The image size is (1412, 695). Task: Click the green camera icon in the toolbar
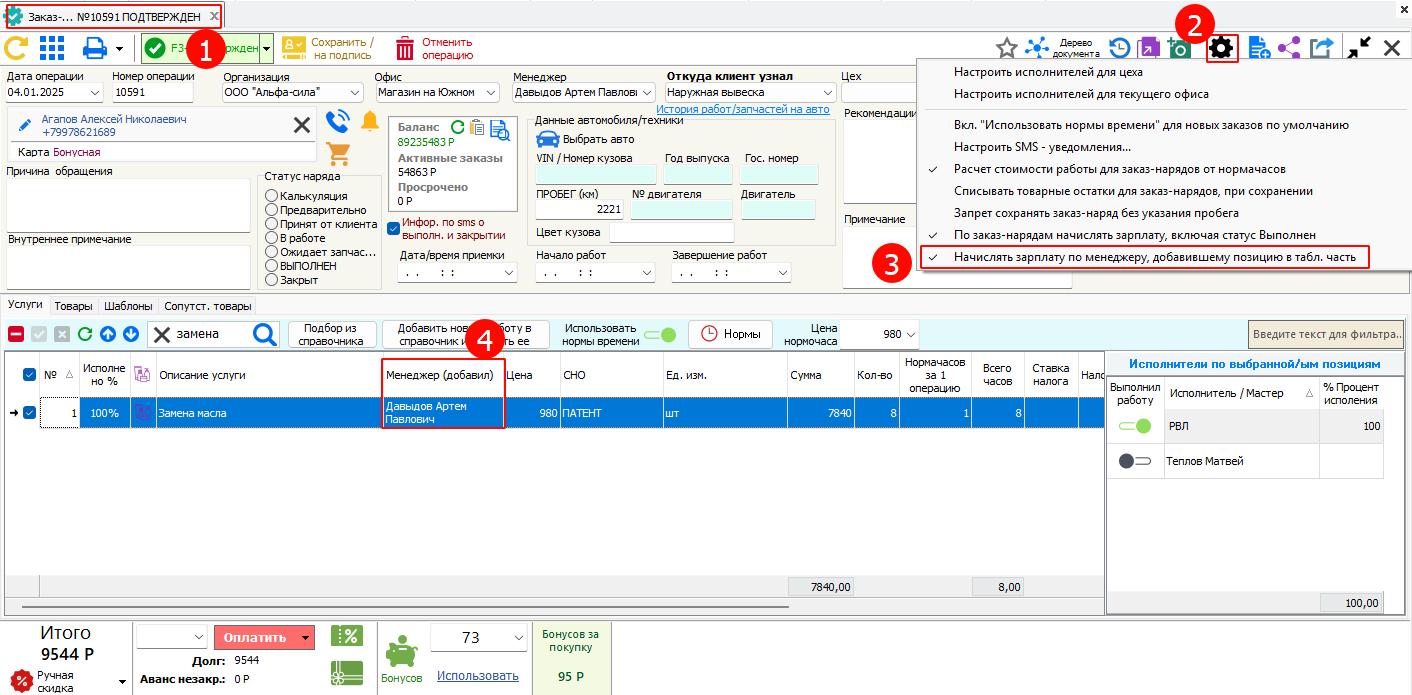[1179, 48]
